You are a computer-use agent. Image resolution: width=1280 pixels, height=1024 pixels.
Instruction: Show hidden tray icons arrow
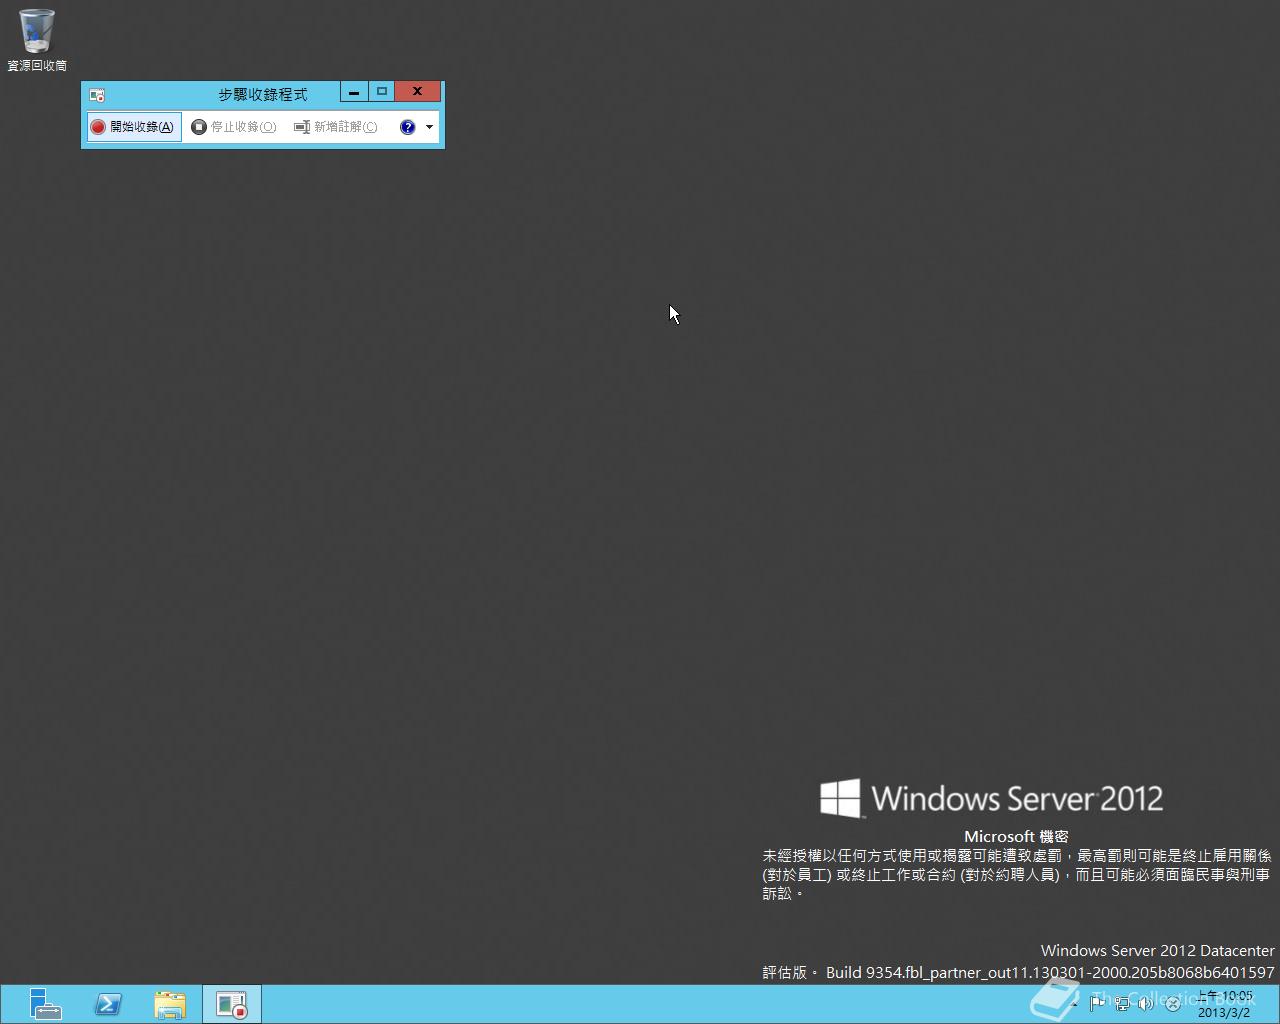tap(1075, 1004)
